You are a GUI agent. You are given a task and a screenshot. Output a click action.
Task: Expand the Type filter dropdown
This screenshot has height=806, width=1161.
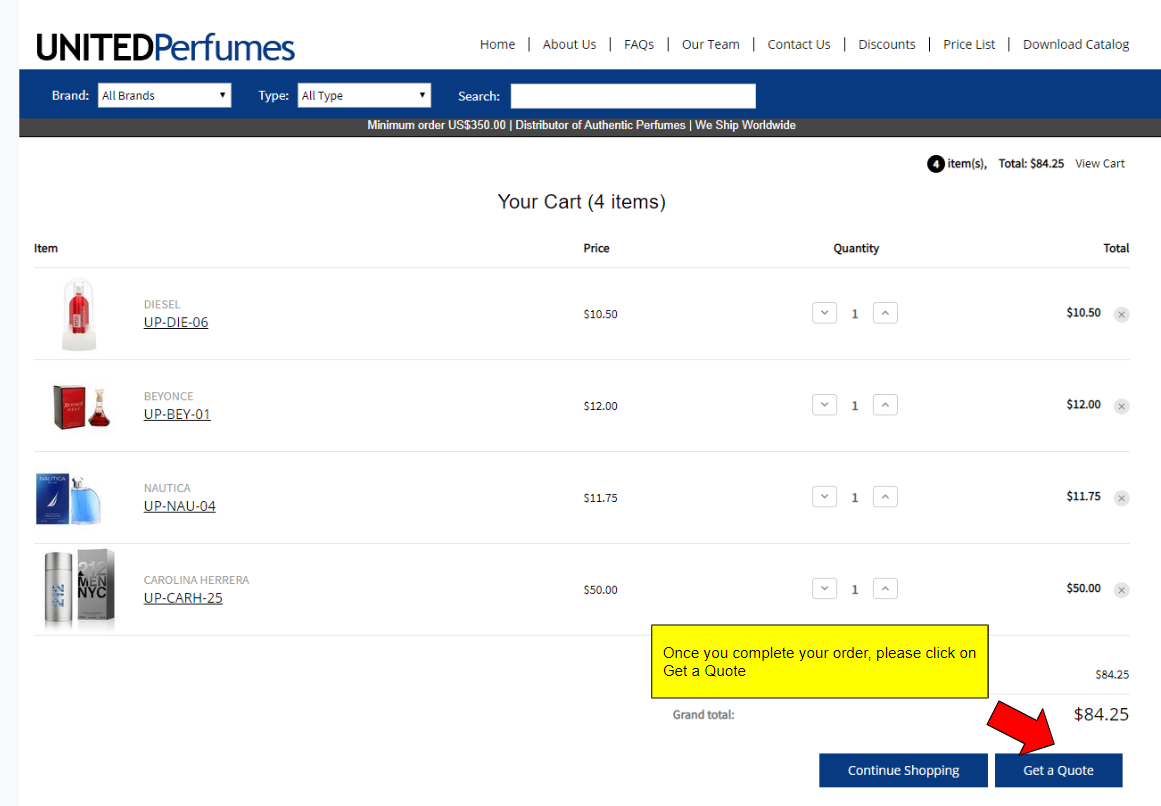pyautogui.click(x=364, y=96)
